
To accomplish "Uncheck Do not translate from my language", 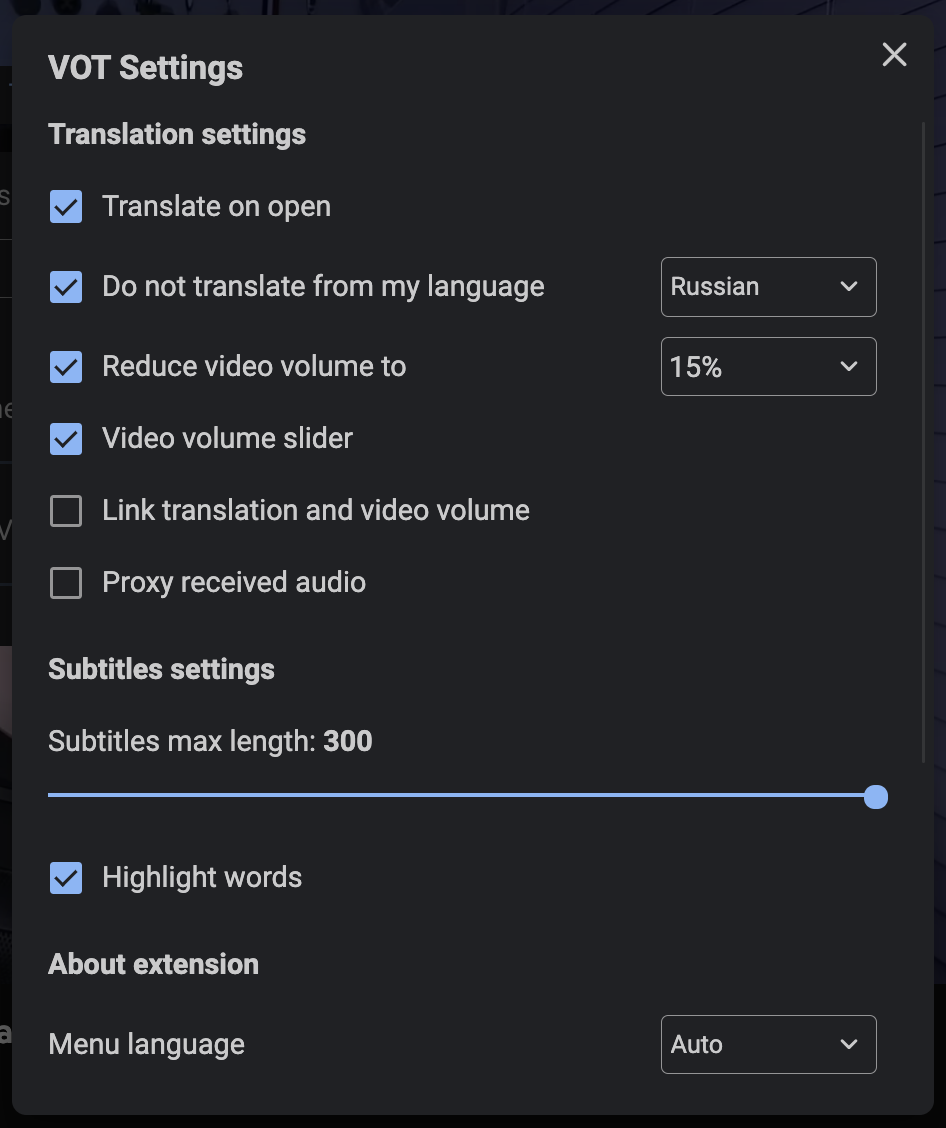I will pos(65,287).
